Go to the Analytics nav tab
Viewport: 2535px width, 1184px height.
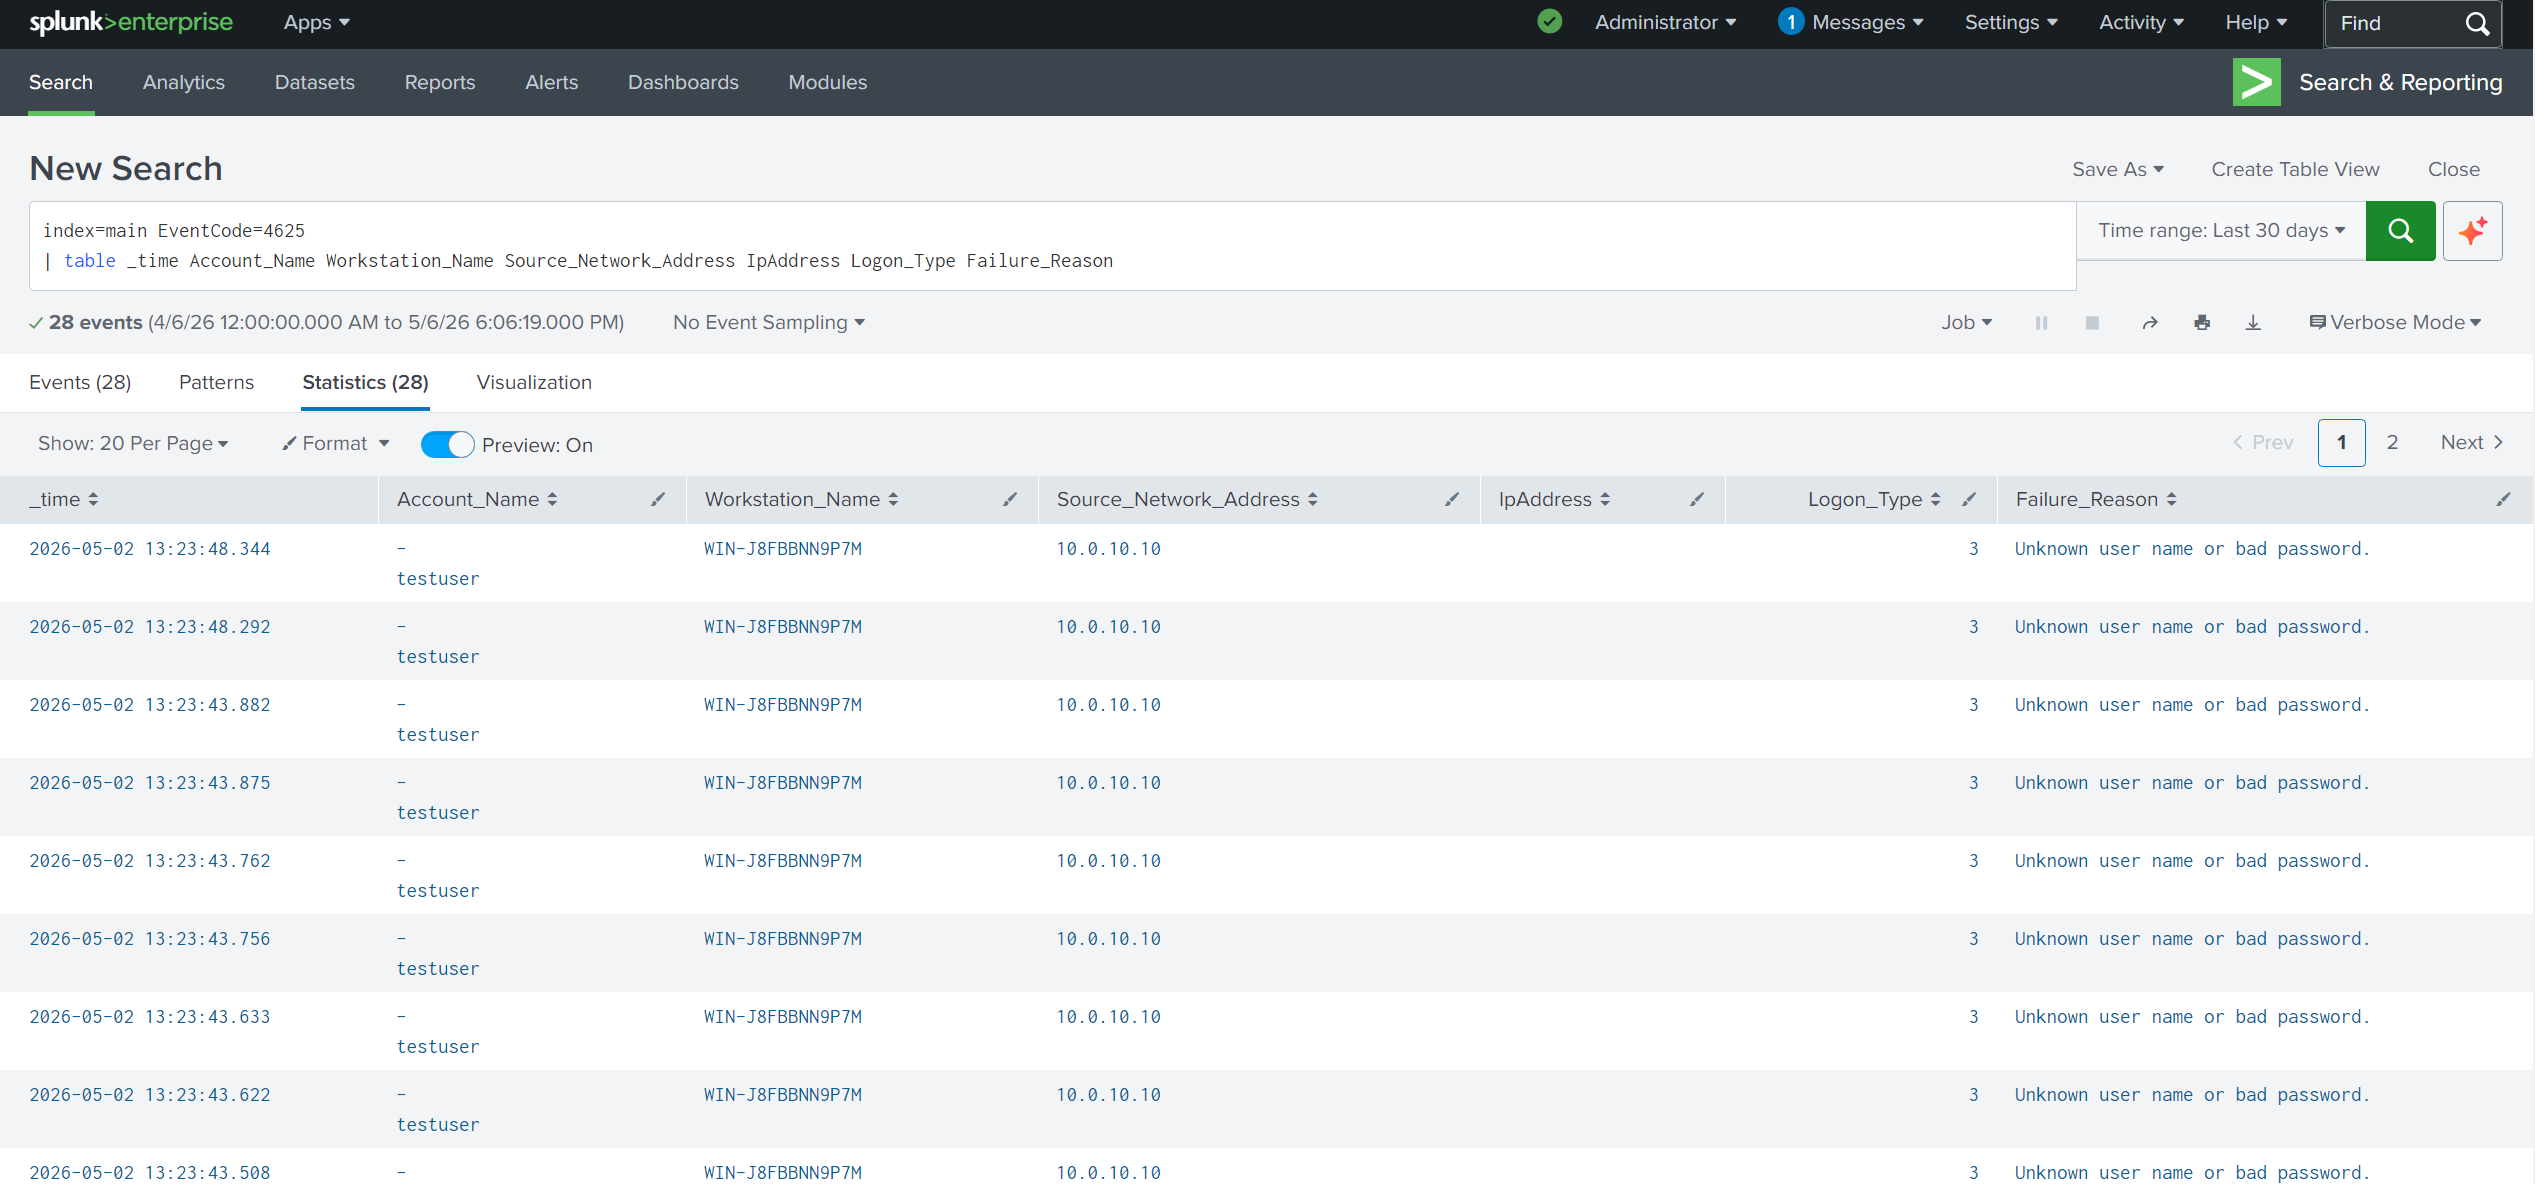[x=184, y=82]
